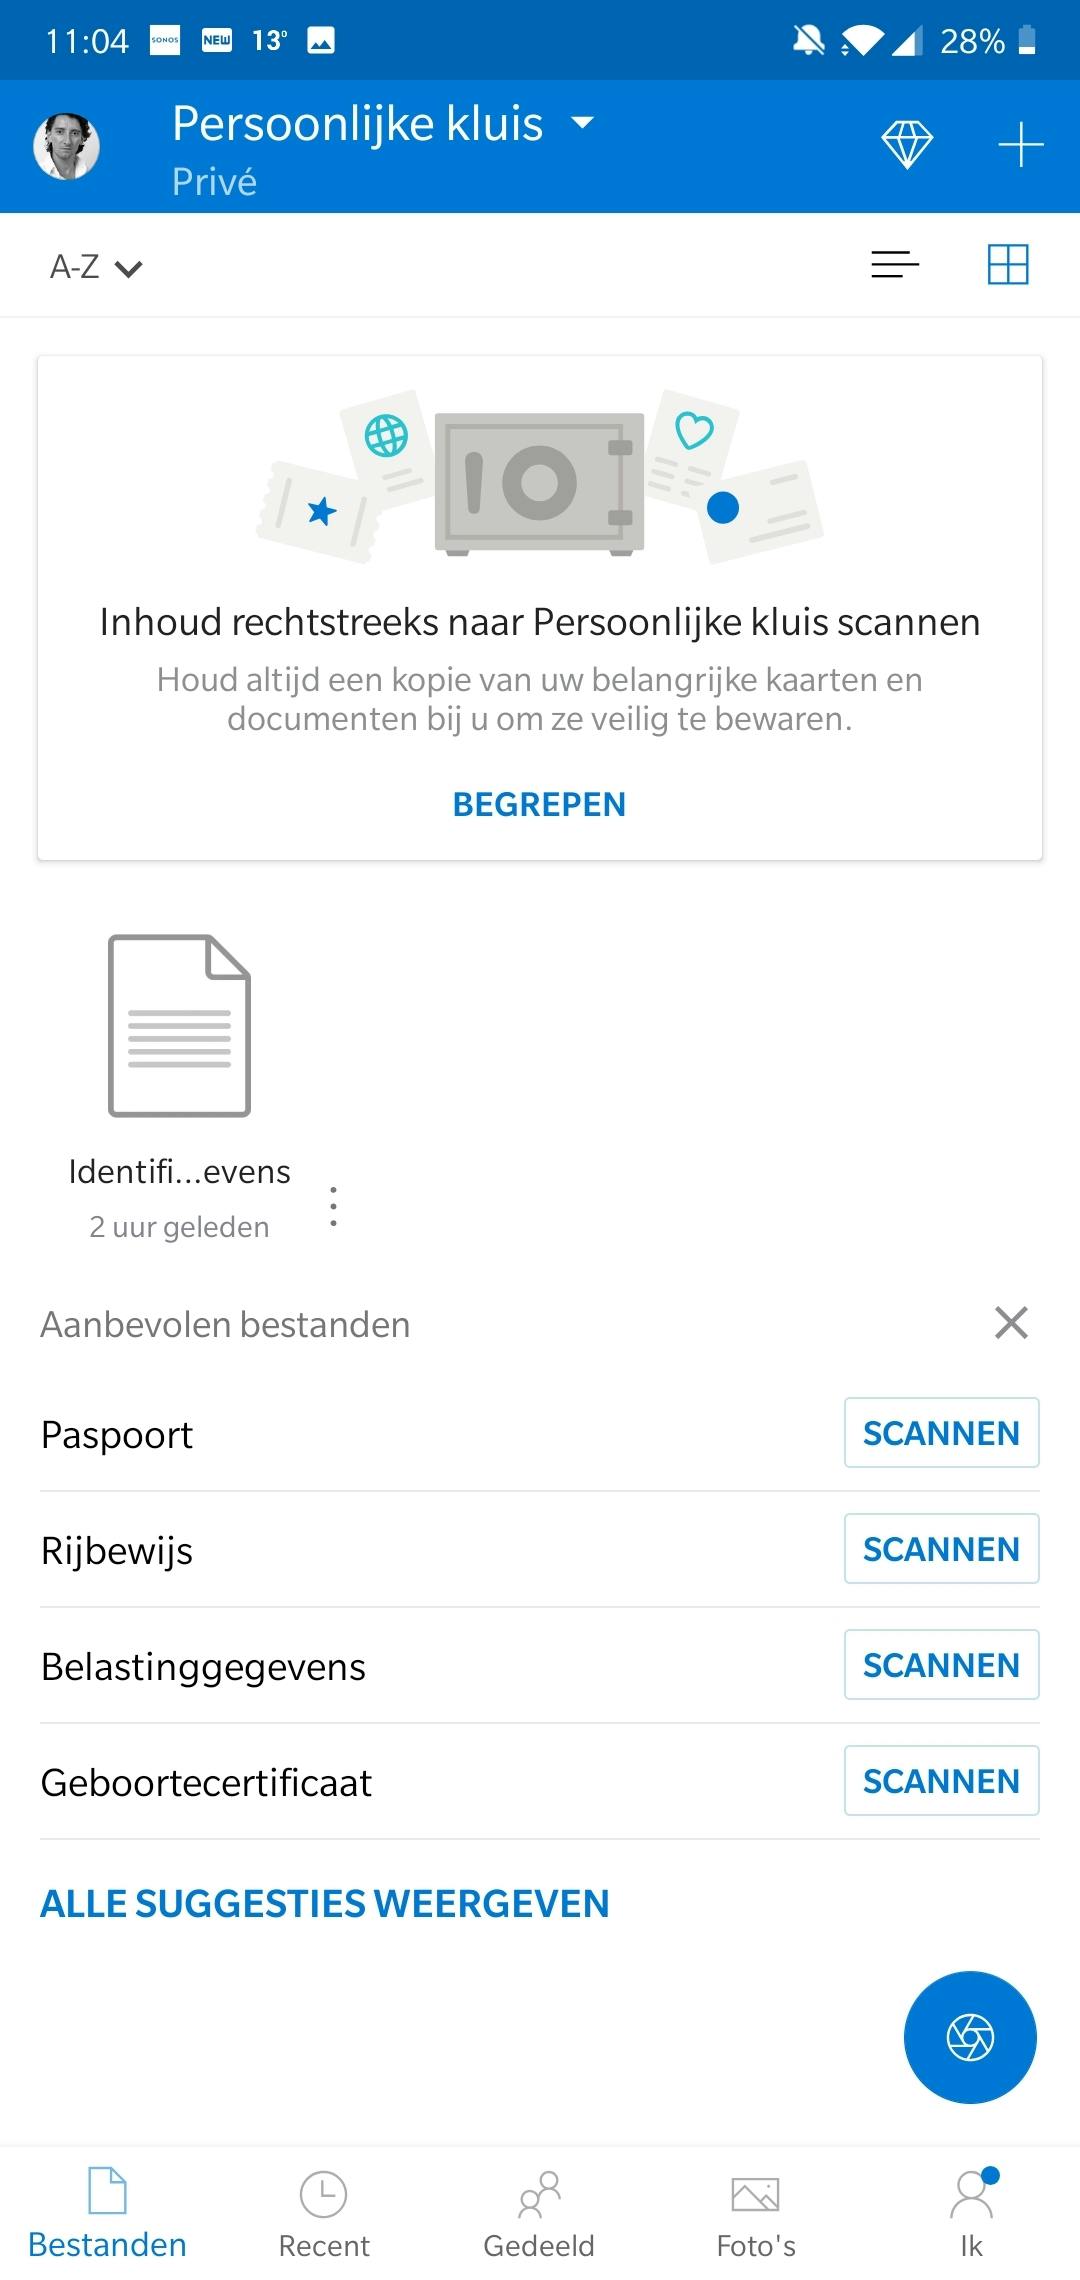Tap the premium diamond icon
This screenshot has height=2280, width=1080.
pyautogui.click(x=907, y=145)
